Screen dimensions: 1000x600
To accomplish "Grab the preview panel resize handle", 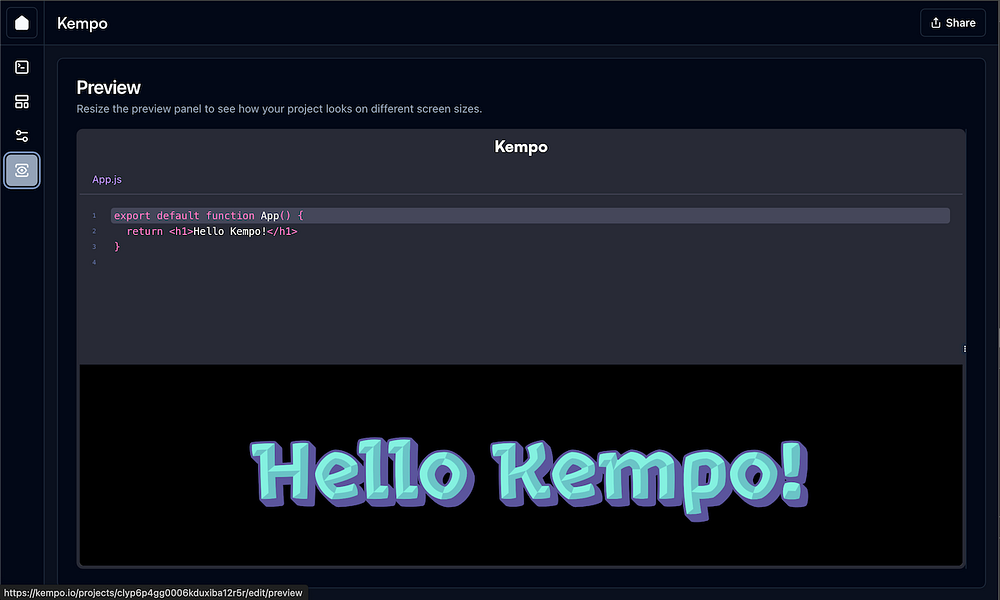I will tap(964, 349).
